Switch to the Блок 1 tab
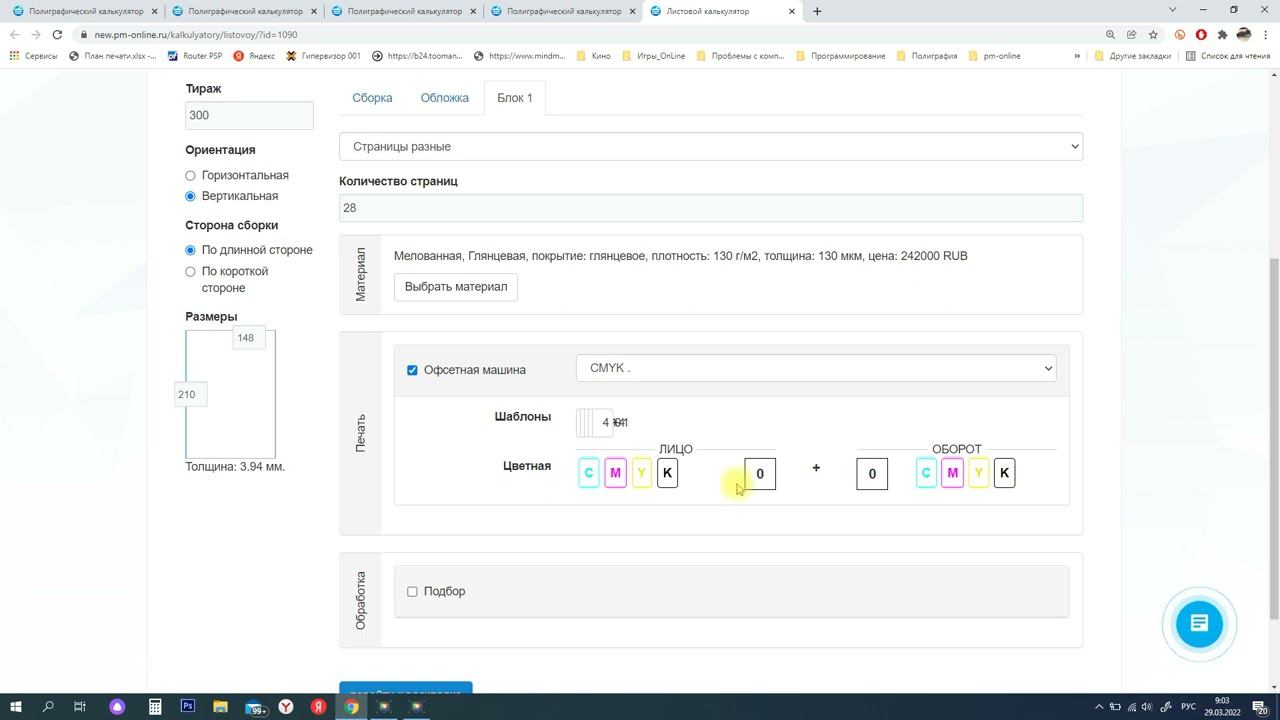 (515, 98)
